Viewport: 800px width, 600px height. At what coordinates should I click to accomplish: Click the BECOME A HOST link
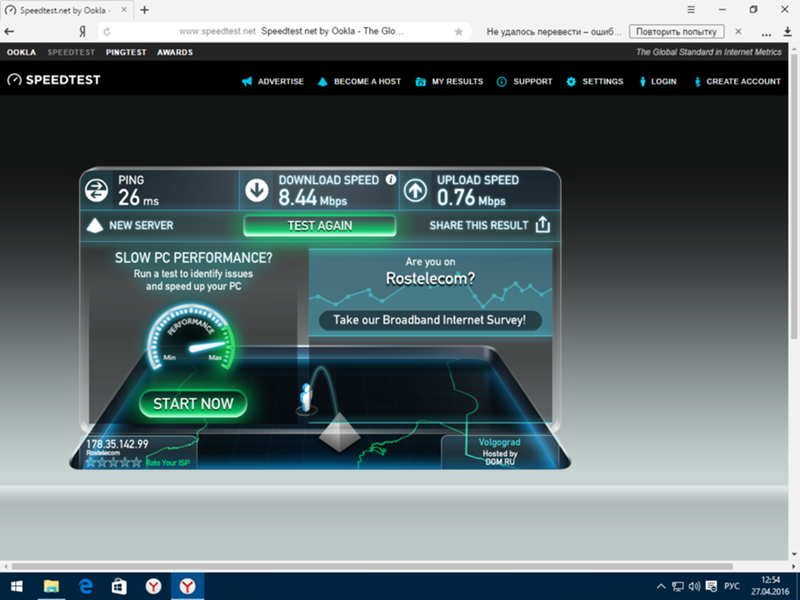(x=367, y=82)
